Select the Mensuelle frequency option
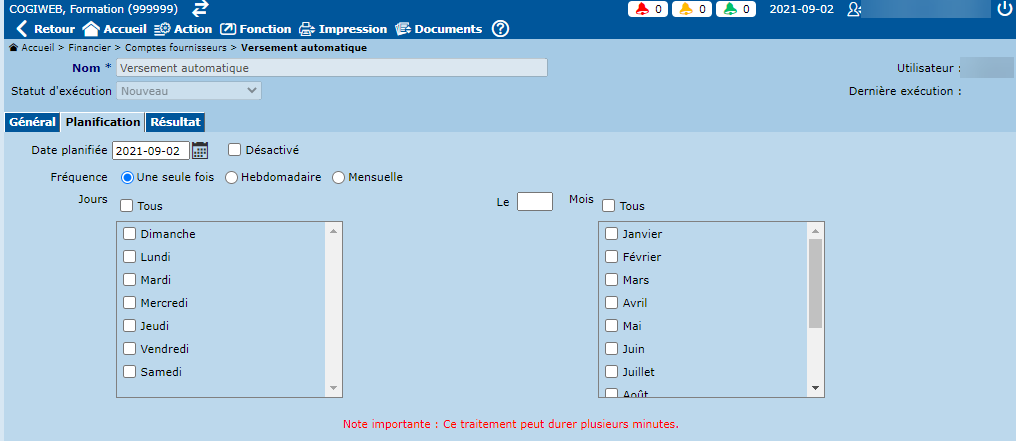Image resolution: width=1016 pixels, height=441 pixels. [x=338, y=177]
